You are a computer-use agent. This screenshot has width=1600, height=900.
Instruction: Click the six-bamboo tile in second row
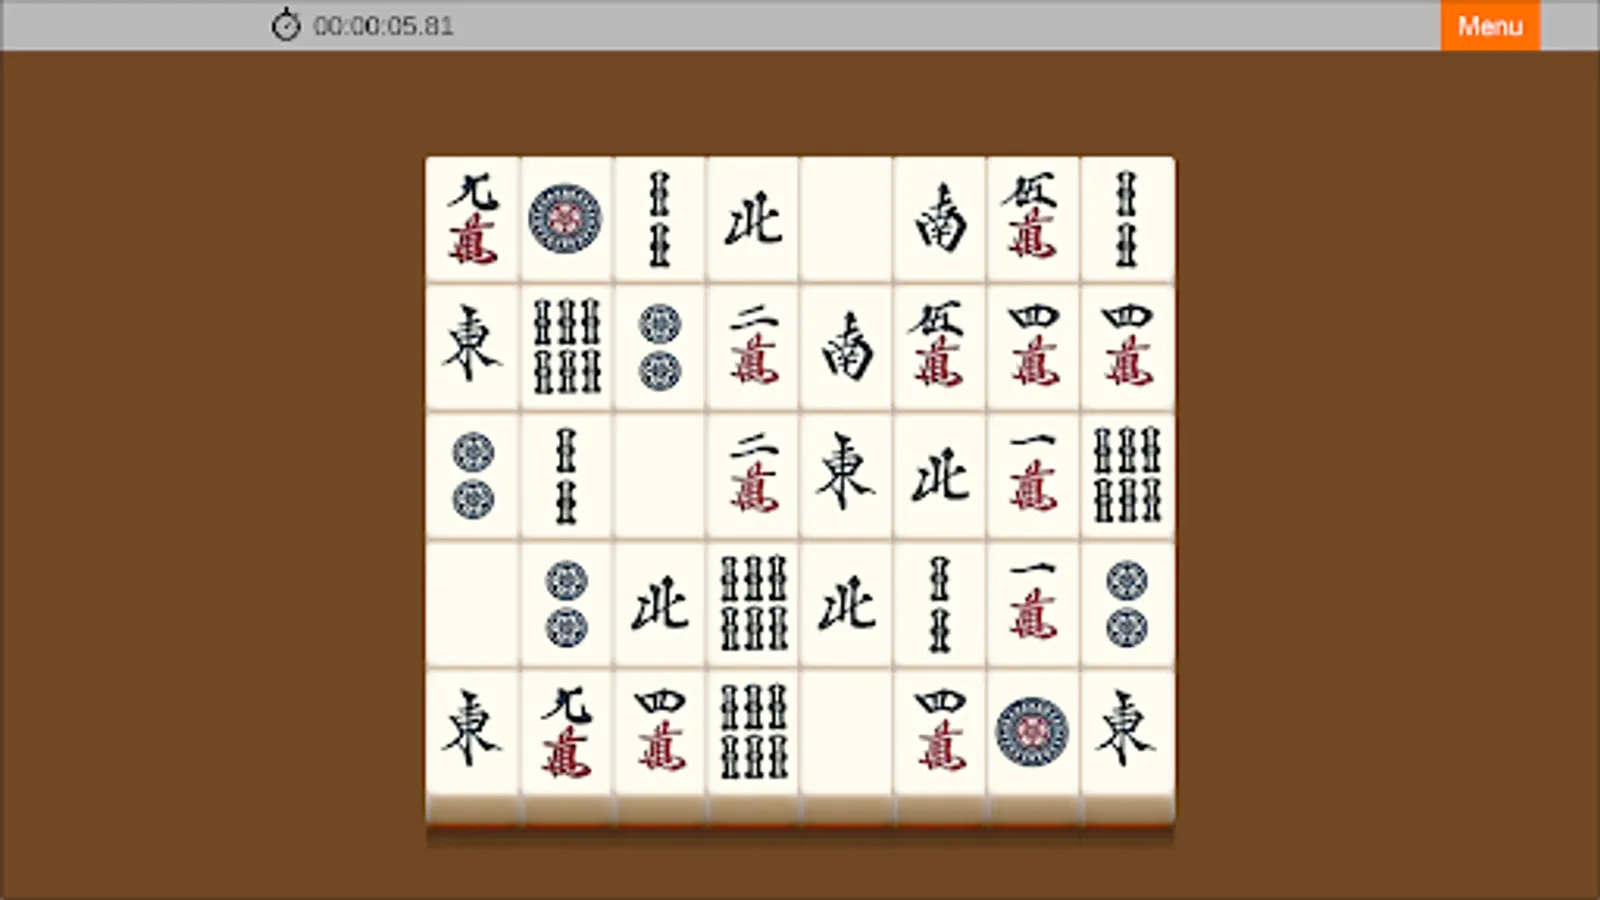point(566,347)
